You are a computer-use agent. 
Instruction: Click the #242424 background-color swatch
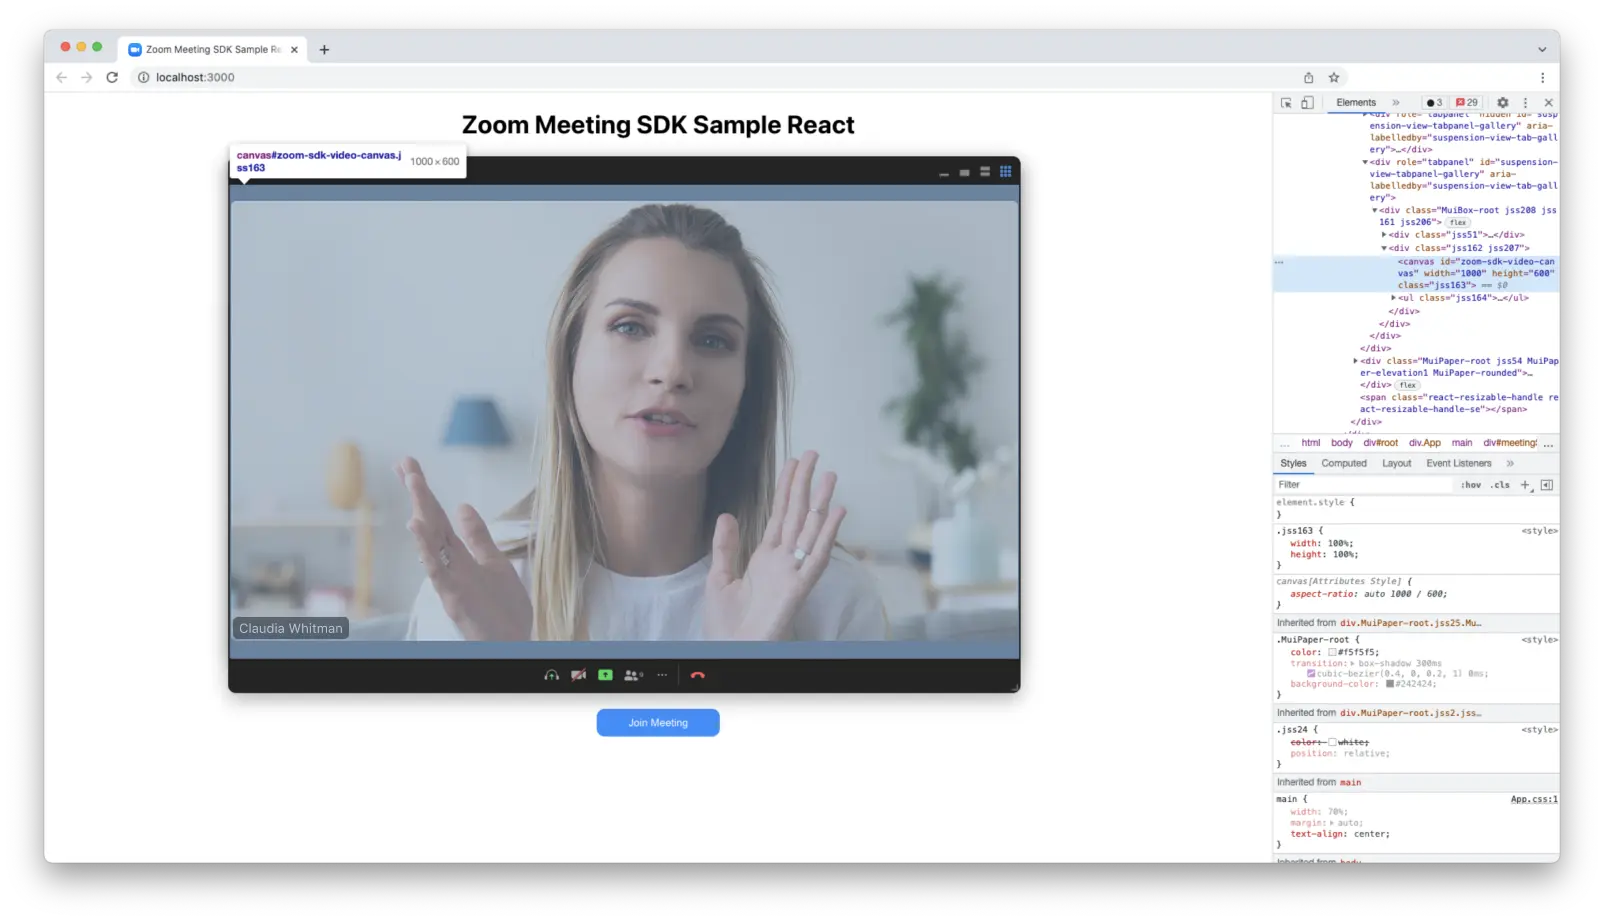(x=1390, y=684)
